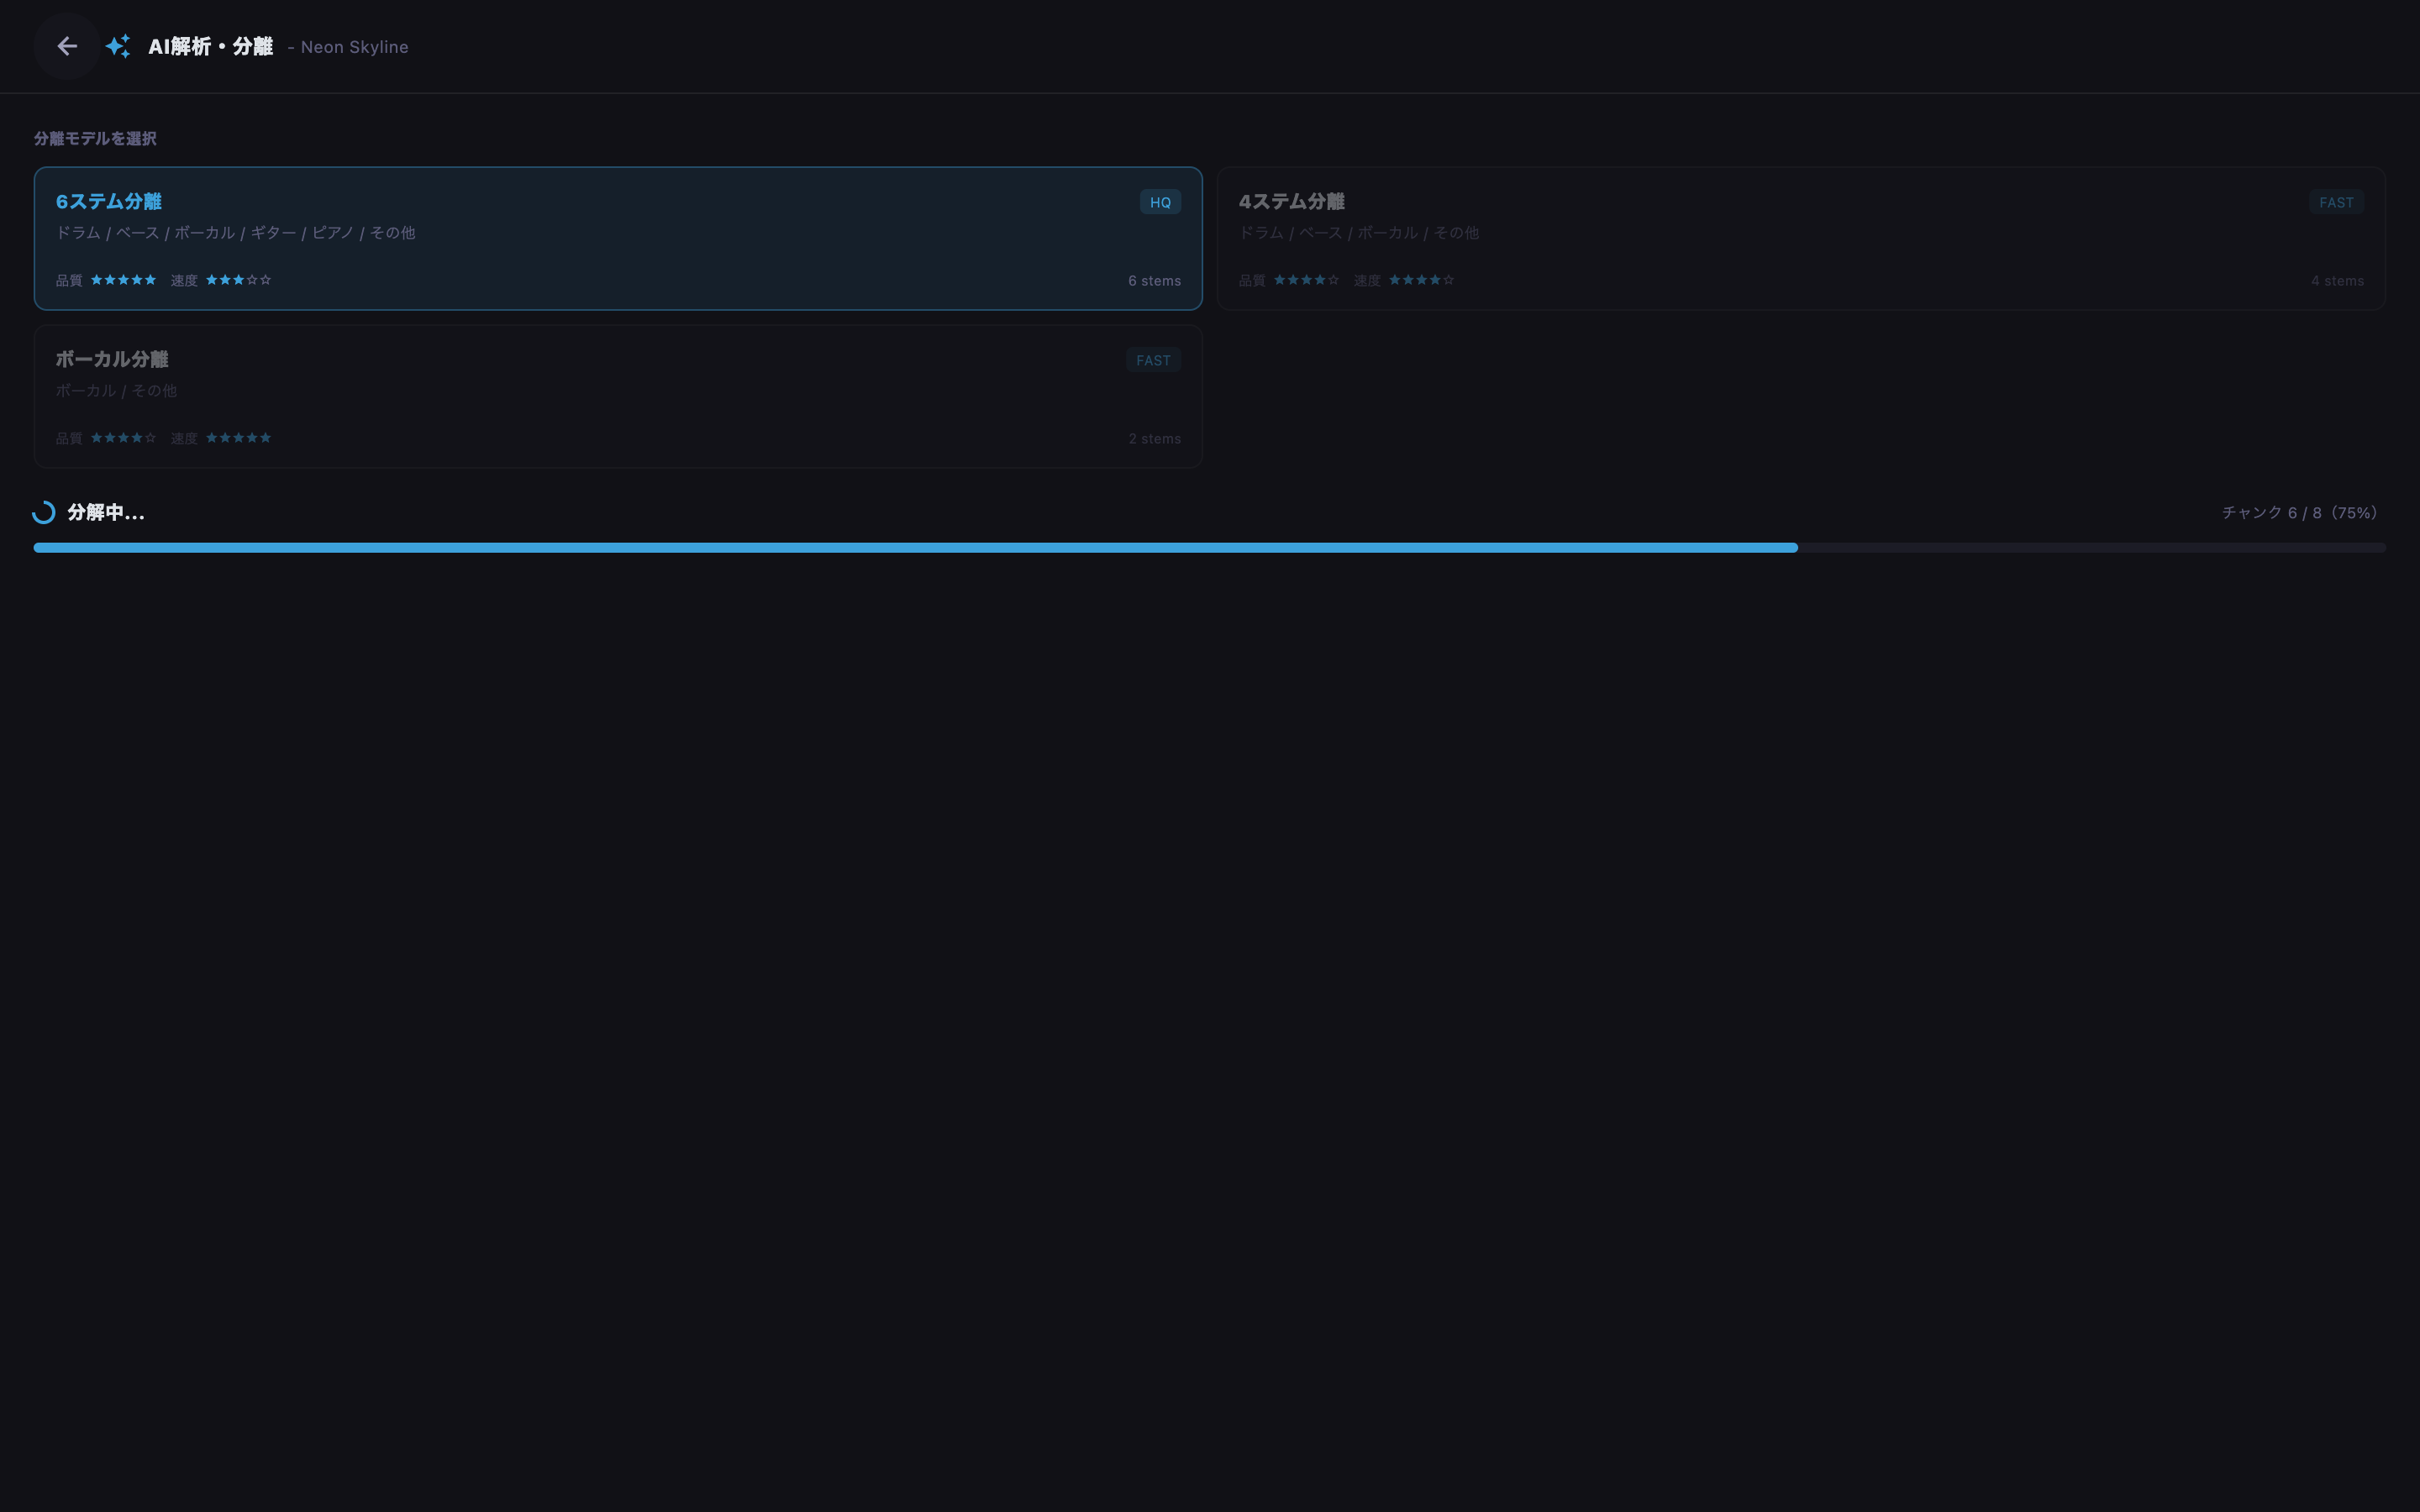Click quality stars on the 6ステム分離 card
The width and height of the screenshot is (2420, 1512).
pos(124,280)
